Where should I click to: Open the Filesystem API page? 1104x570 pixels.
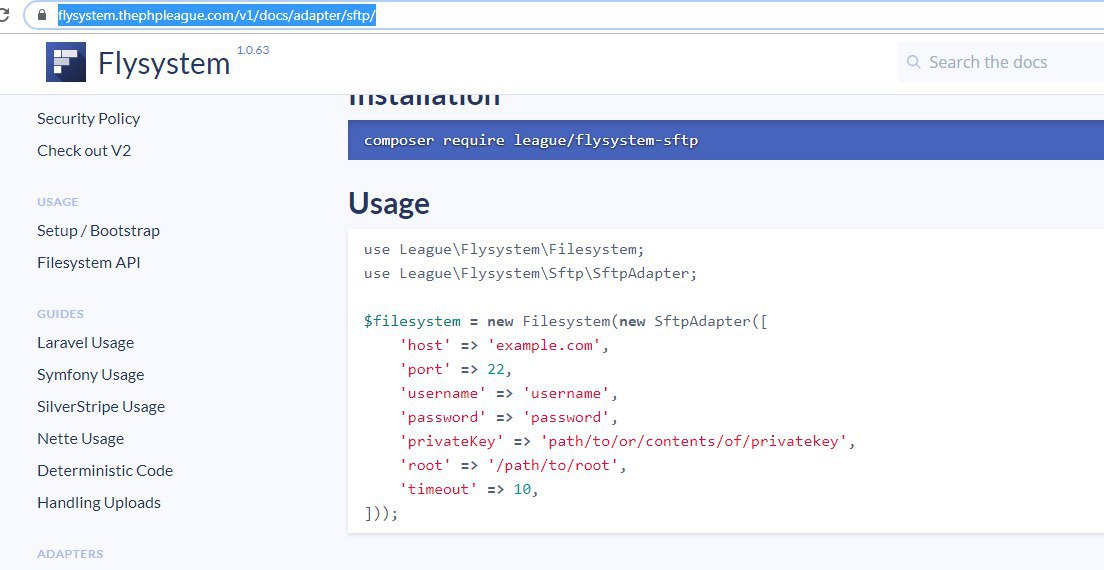(89, 262)
